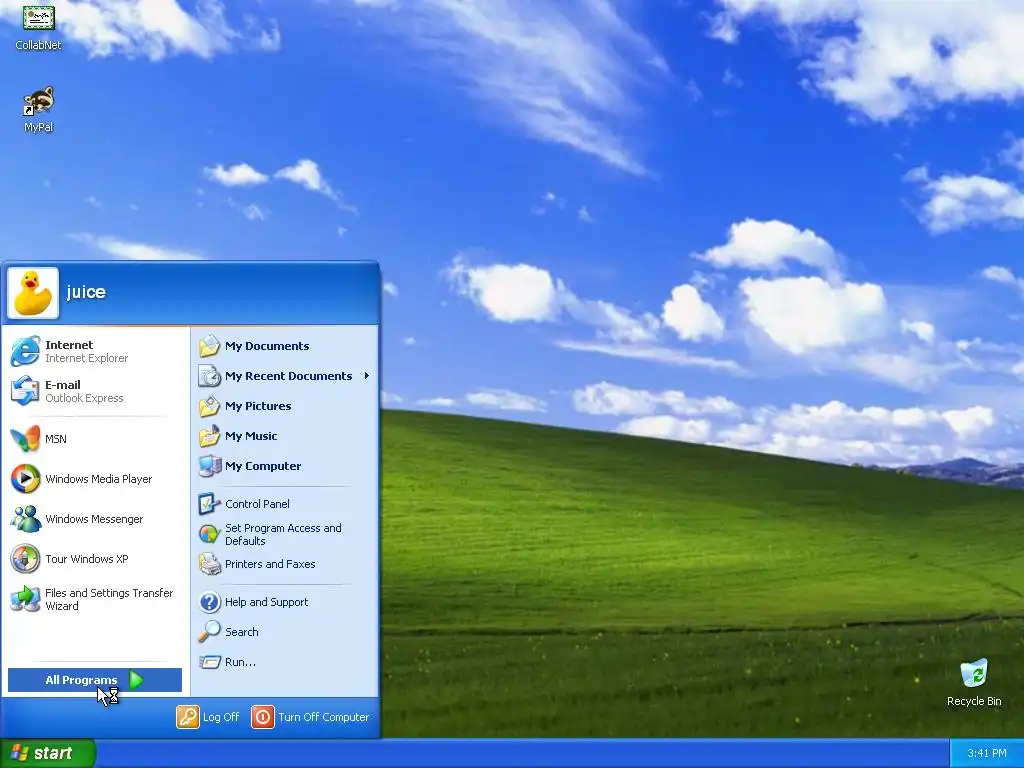This screenshot has width=1024, height=768.
Task: Open the Windows Messenger icon
Action: [x=25, y=519]
